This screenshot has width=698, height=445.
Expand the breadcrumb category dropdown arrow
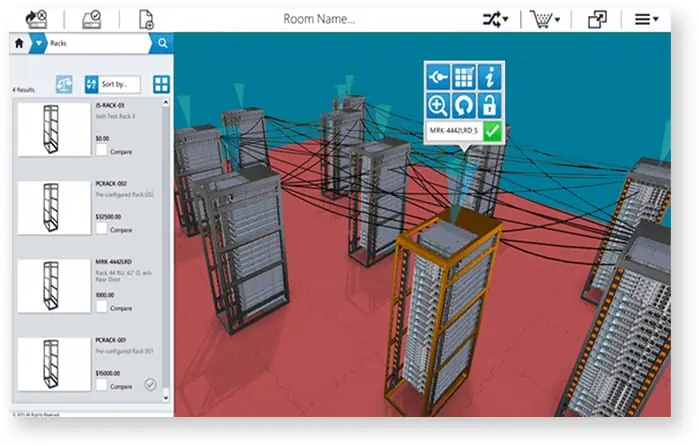click(39, 43)
